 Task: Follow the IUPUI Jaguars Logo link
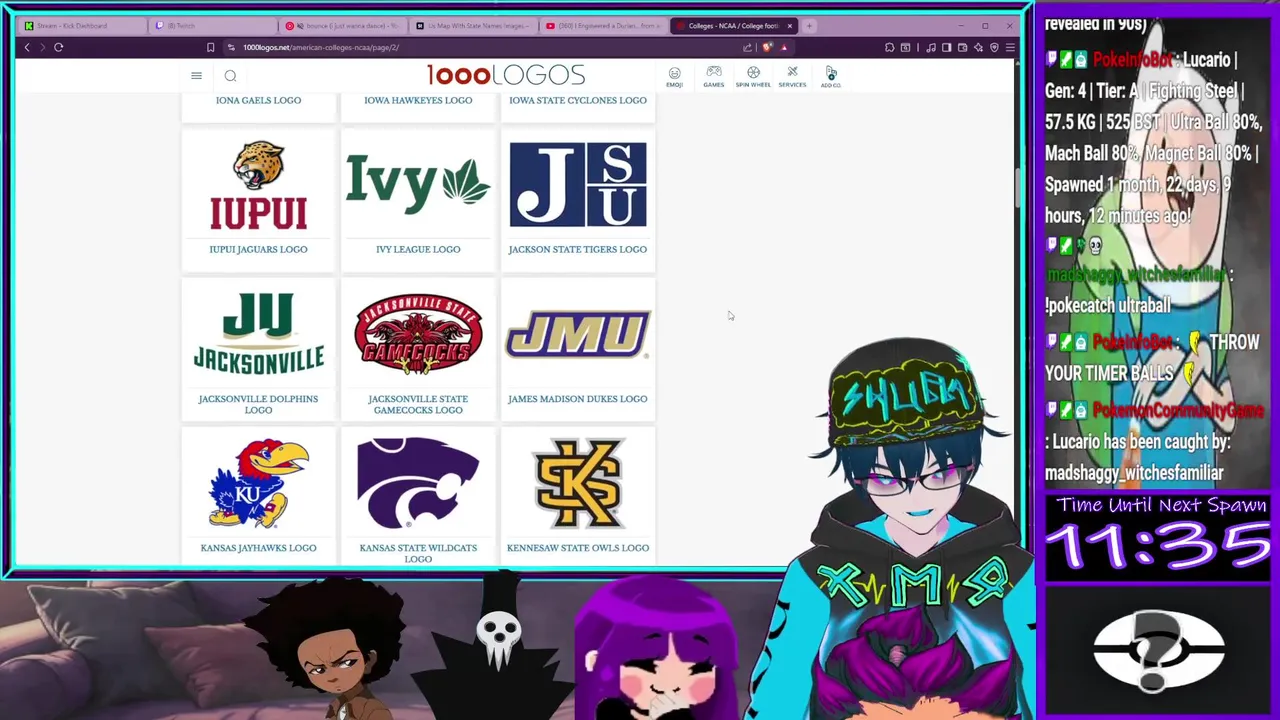(258, 249)
